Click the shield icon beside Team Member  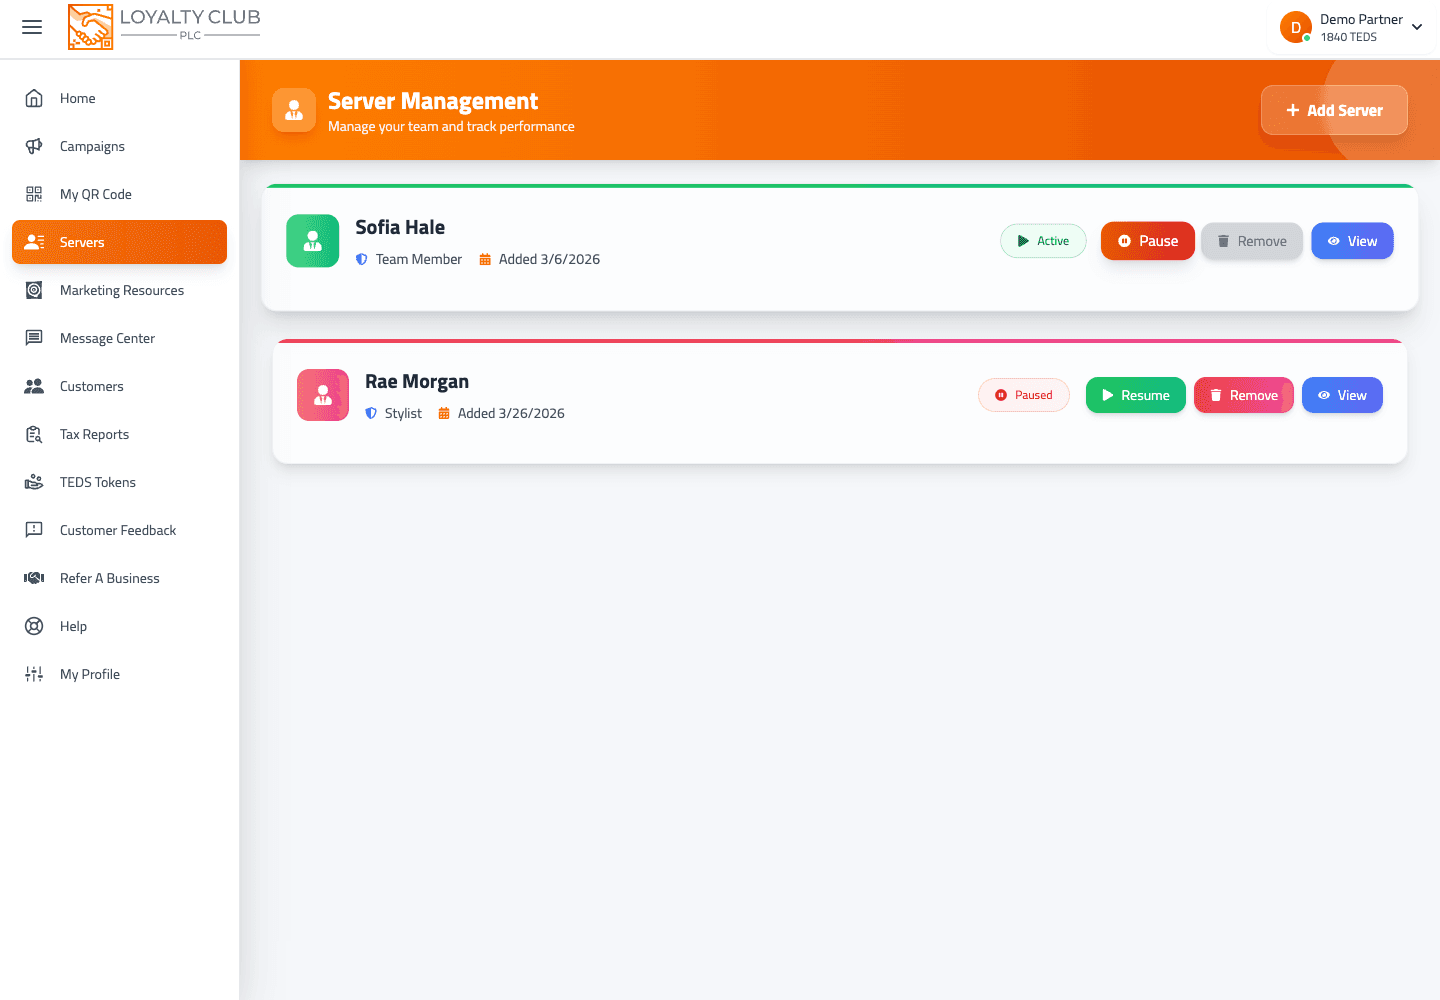click(x=362, y=259)
